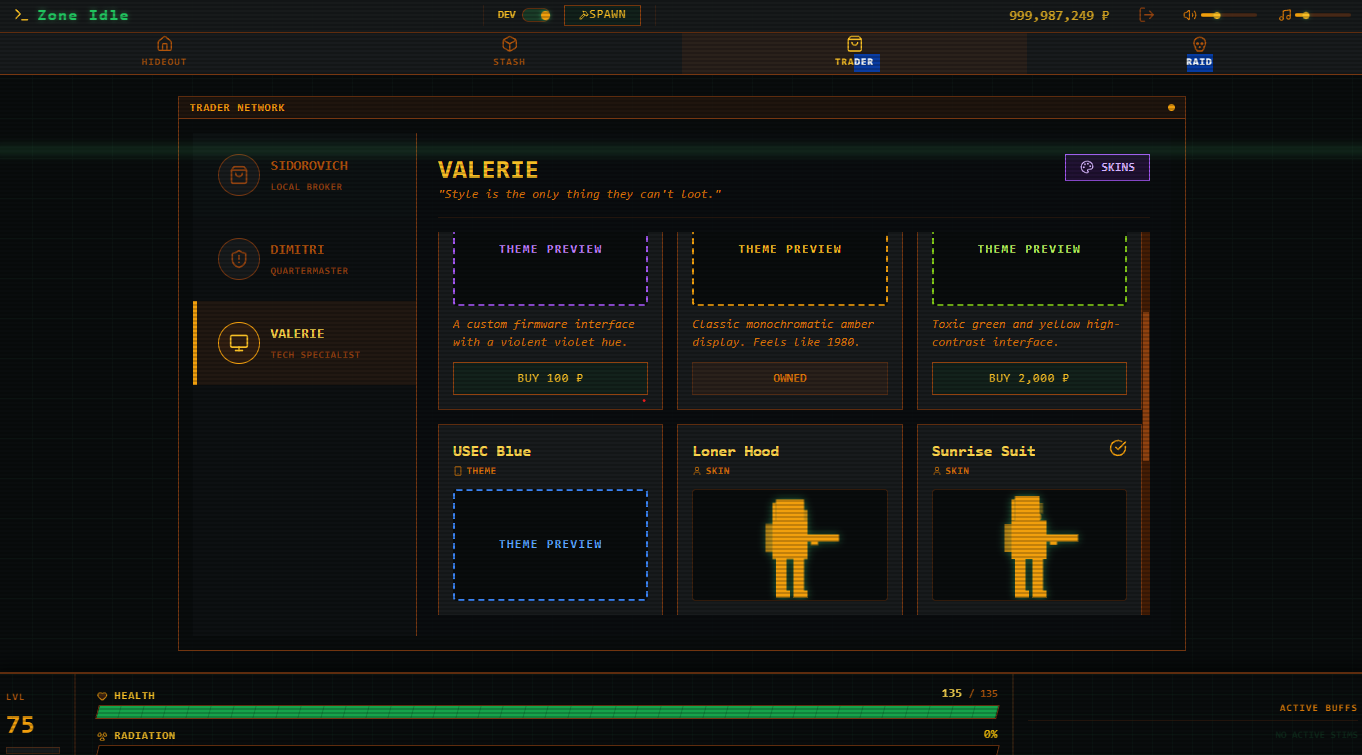Click the "135 / 135" health value
The height and width of the screenshot is (755, 1362).
[969, 694]
